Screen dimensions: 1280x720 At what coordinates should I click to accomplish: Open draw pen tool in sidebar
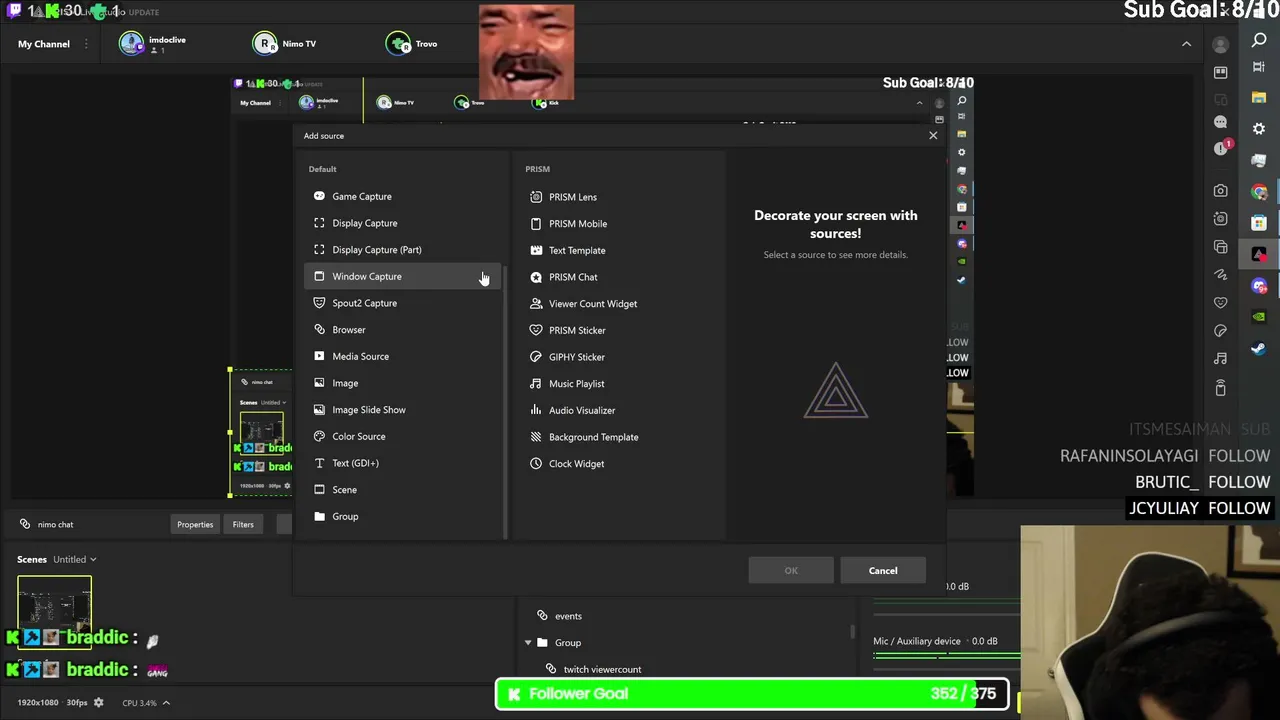pyautogui.click(x=1220, y=274)
